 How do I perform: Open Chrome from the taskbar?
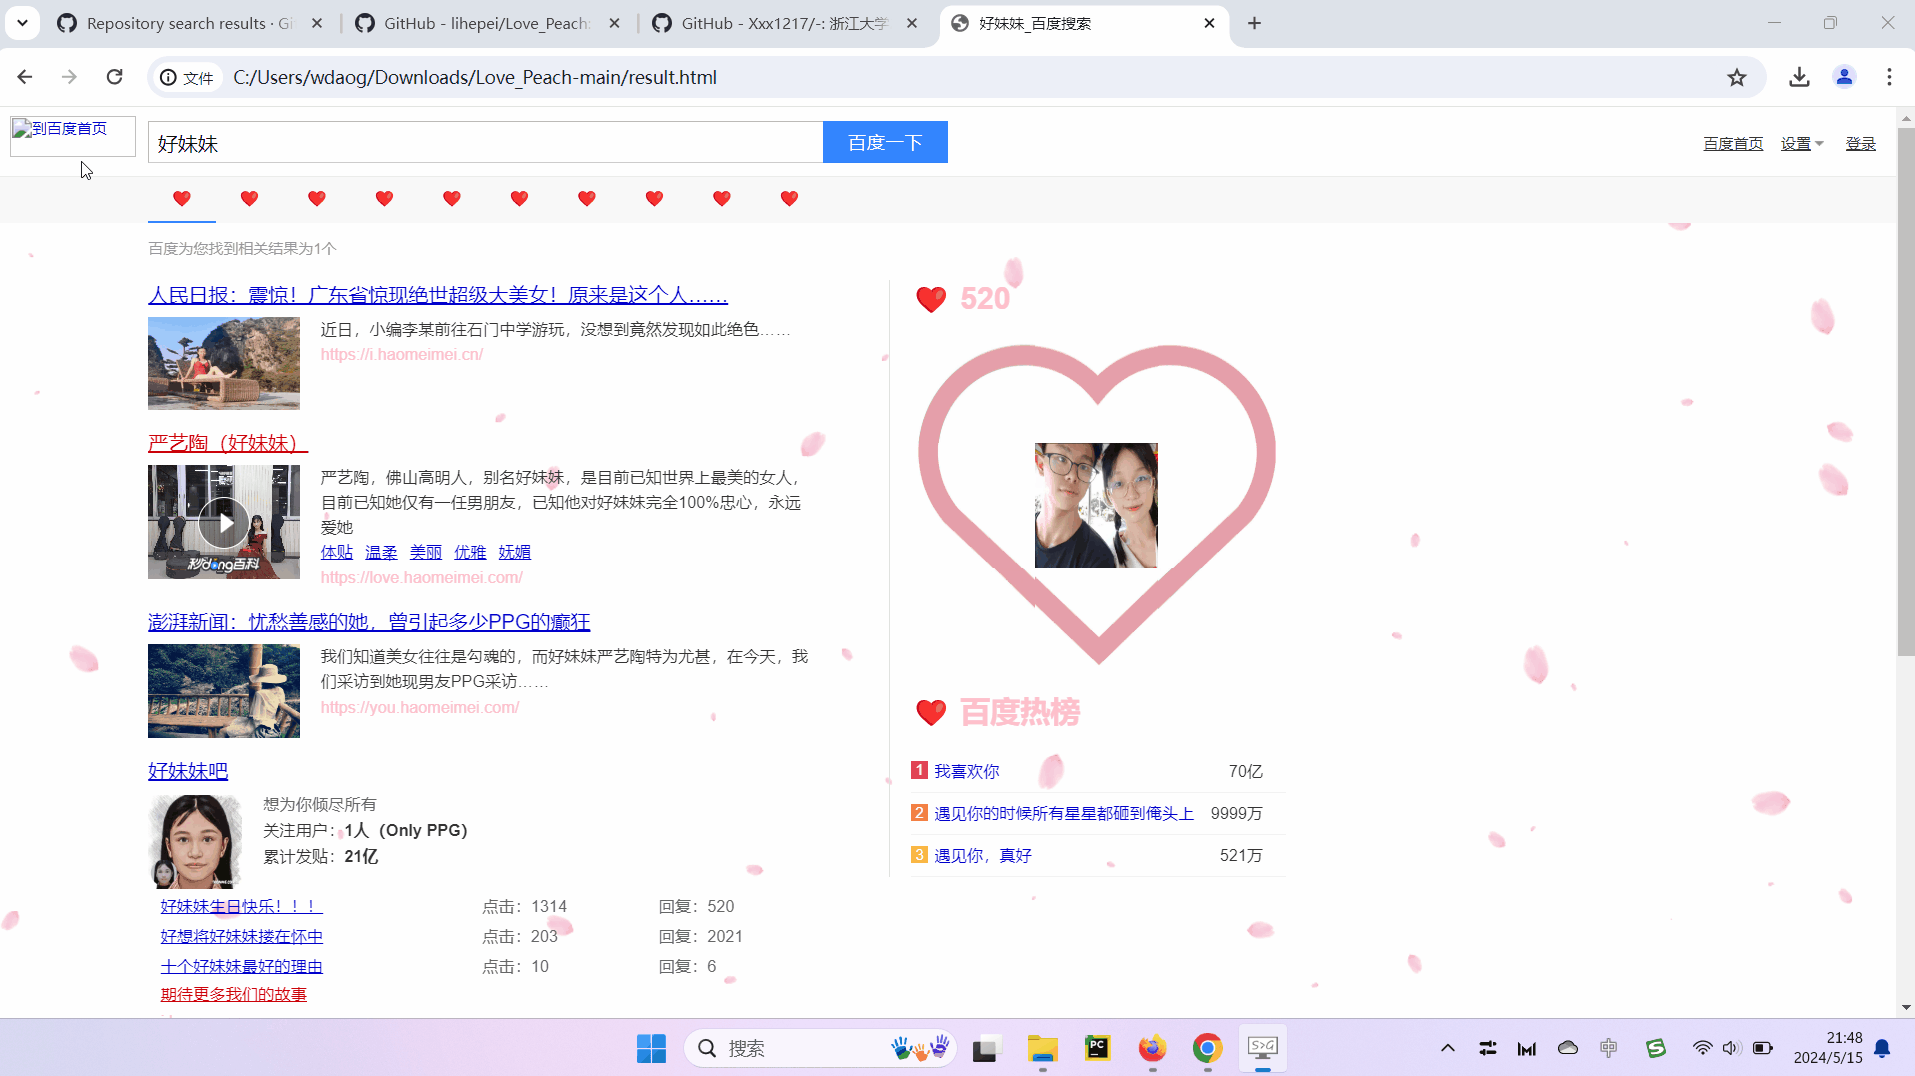[x=1207, y=1048]
